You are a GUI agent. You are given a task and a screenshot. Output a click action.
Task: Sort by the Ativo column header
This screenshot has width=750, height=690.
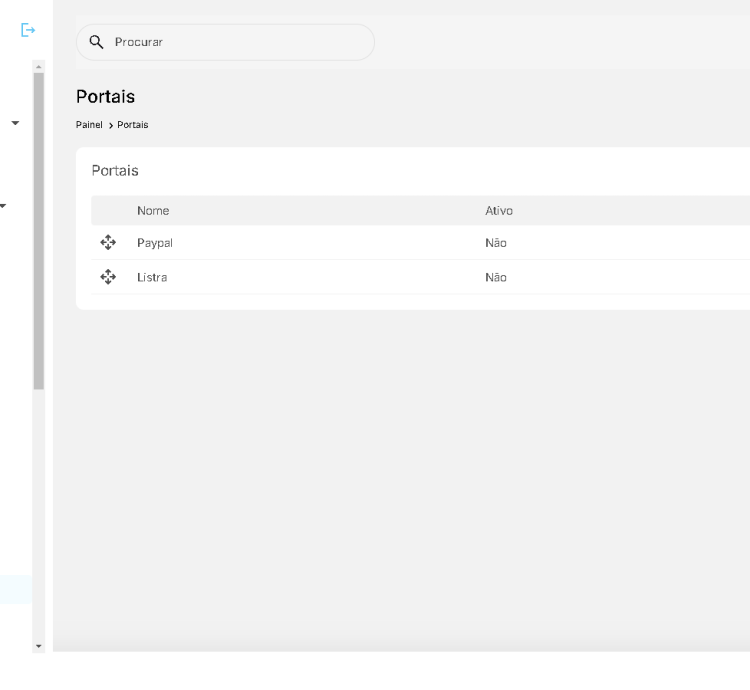(498, 211)
